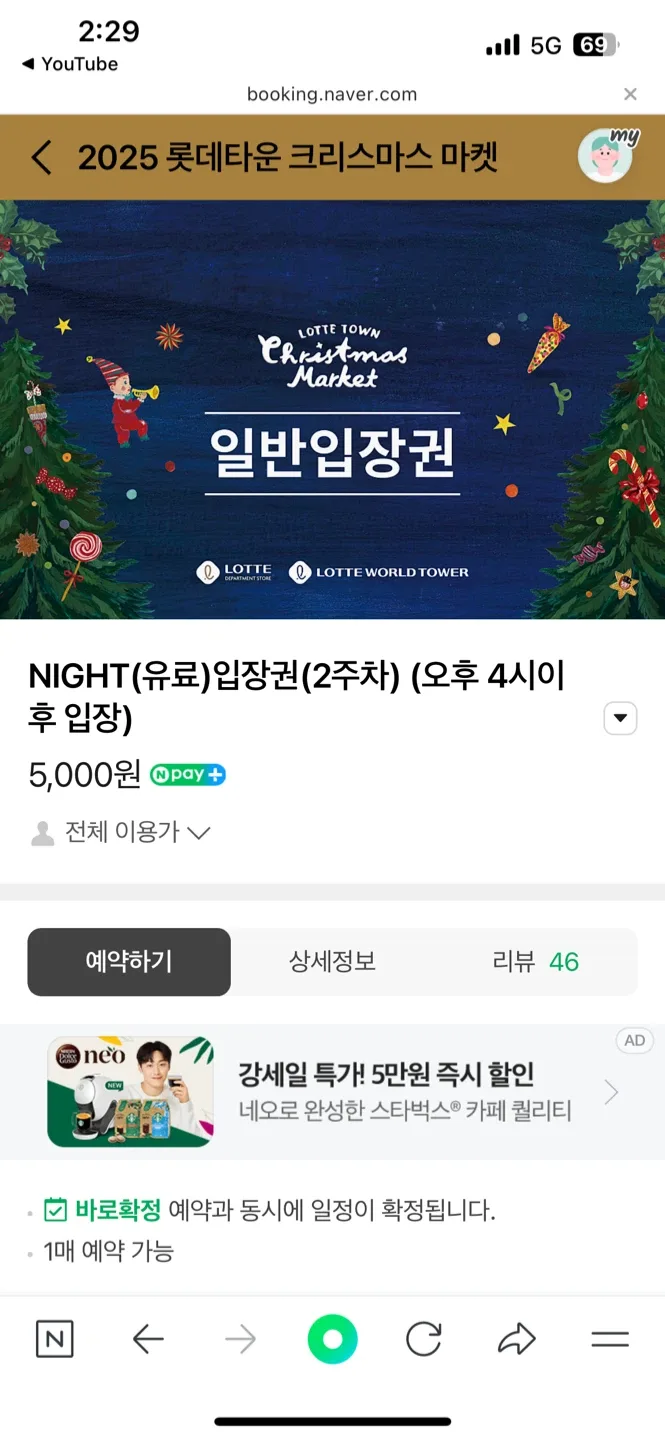Image resolution: width=665 pixels, height=1440 pixels.
Task: Return to YouTube via status bar link
Action: pos(70,64)
